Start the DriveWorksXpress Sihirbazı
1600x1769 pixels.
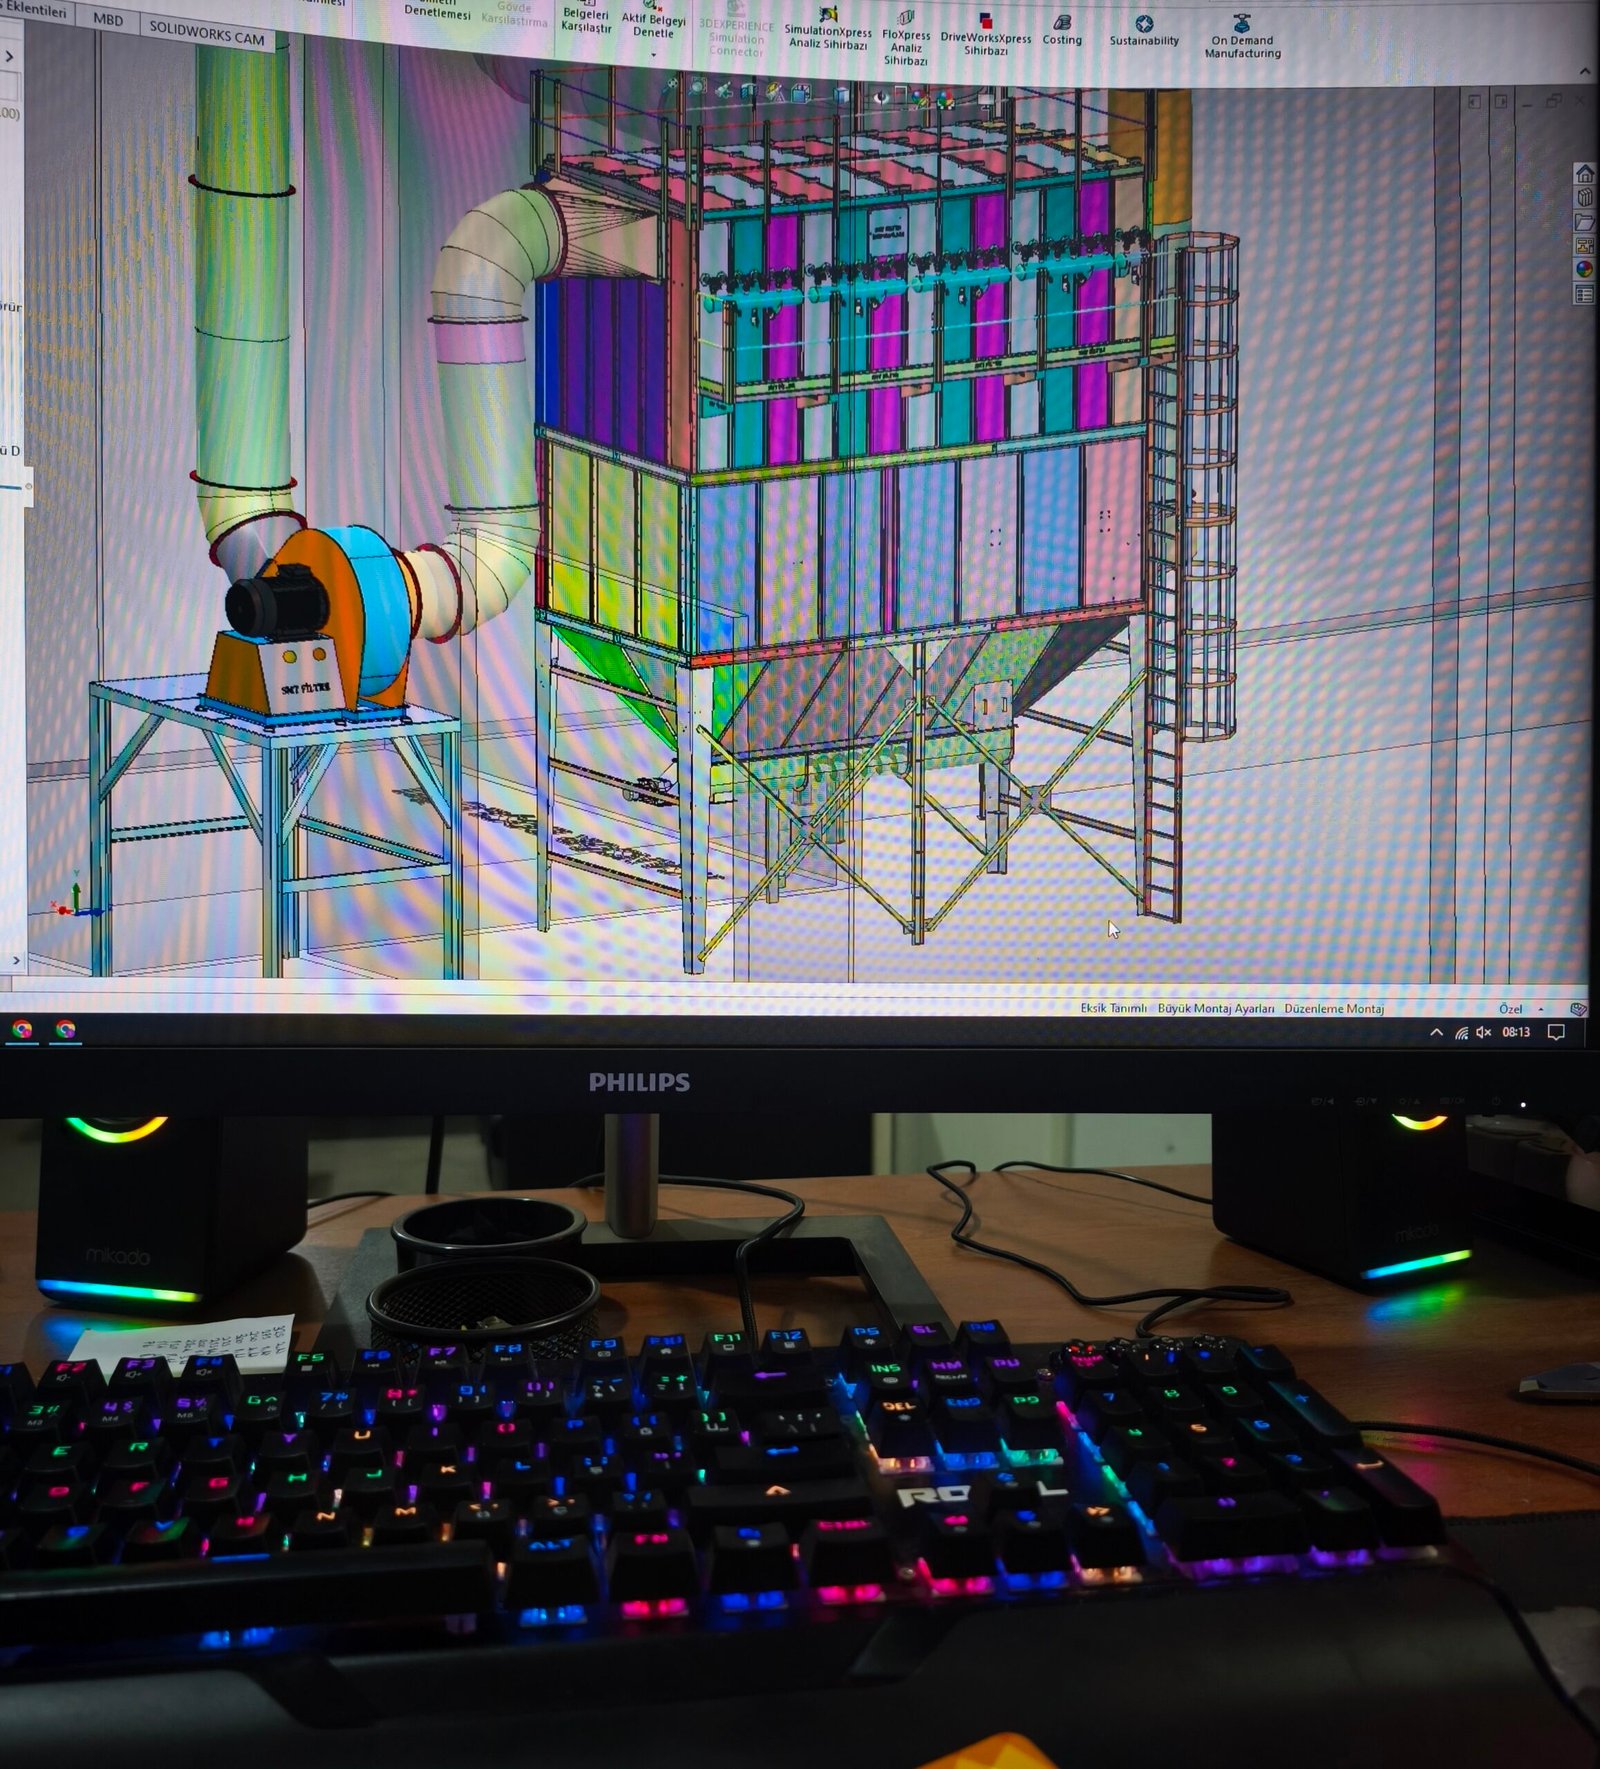(x=985, y=35)
